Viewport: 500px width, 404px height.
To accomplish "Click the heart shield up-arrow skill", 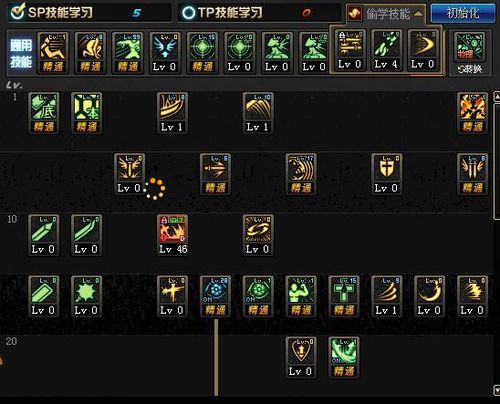I will point(301,357).
